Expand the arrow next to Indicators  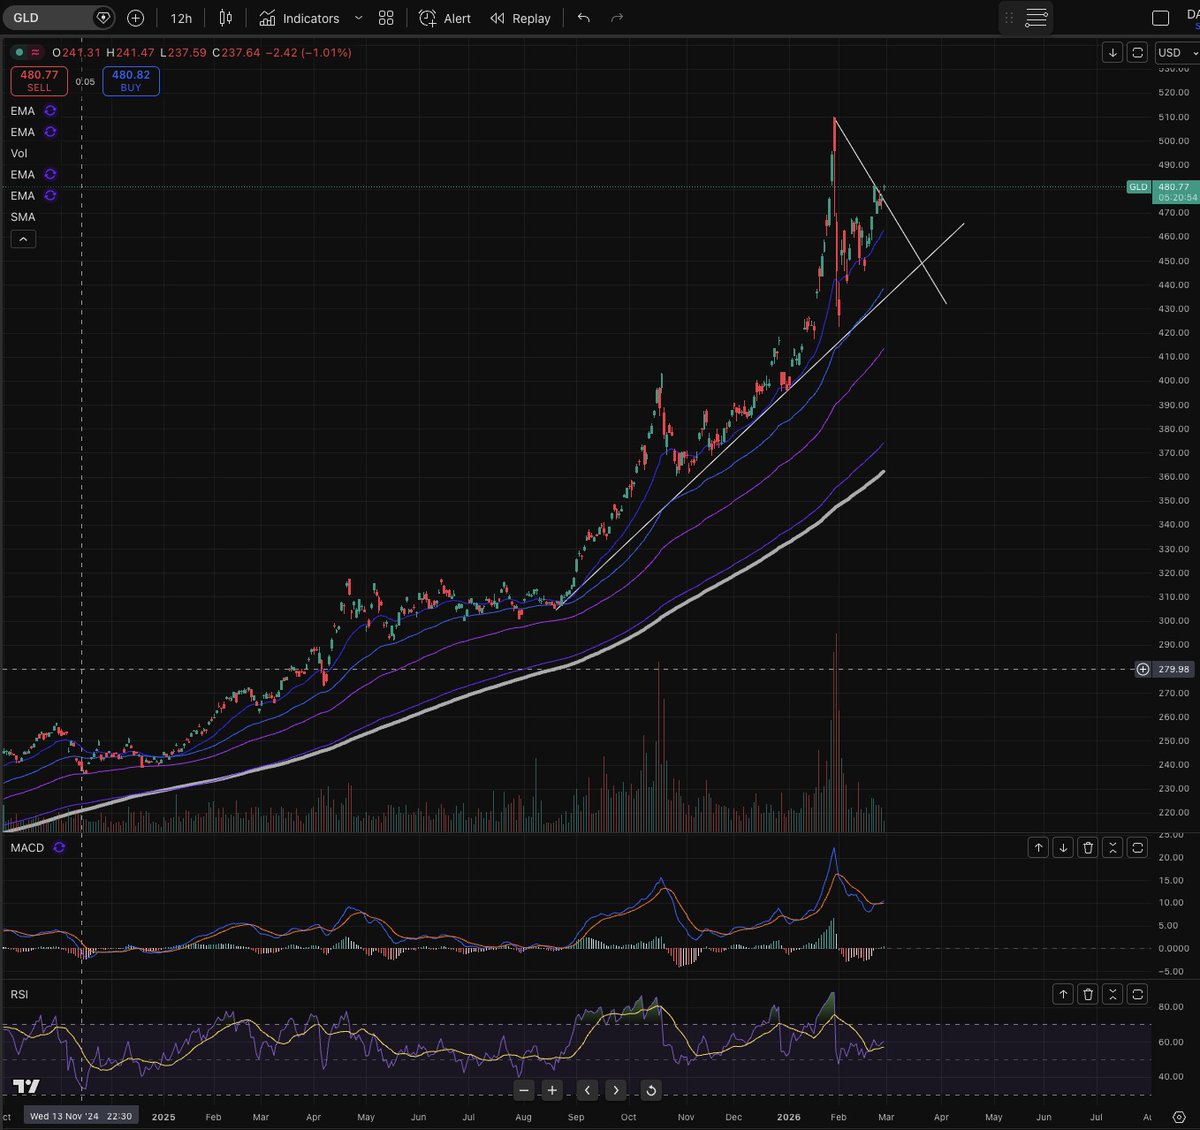point(359,18)
